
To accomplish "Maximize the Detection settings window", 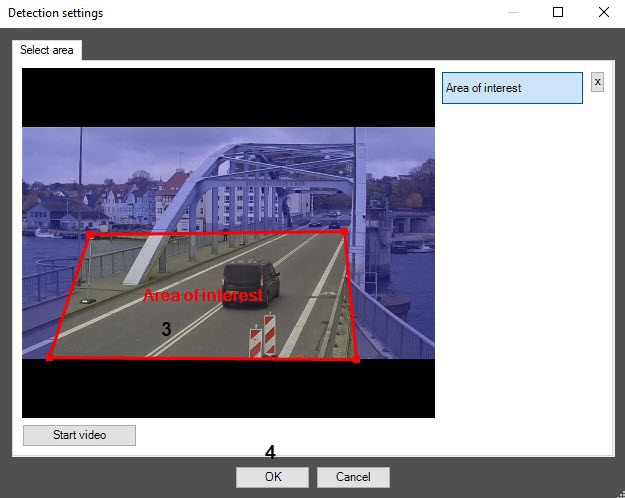I will 558,13.
